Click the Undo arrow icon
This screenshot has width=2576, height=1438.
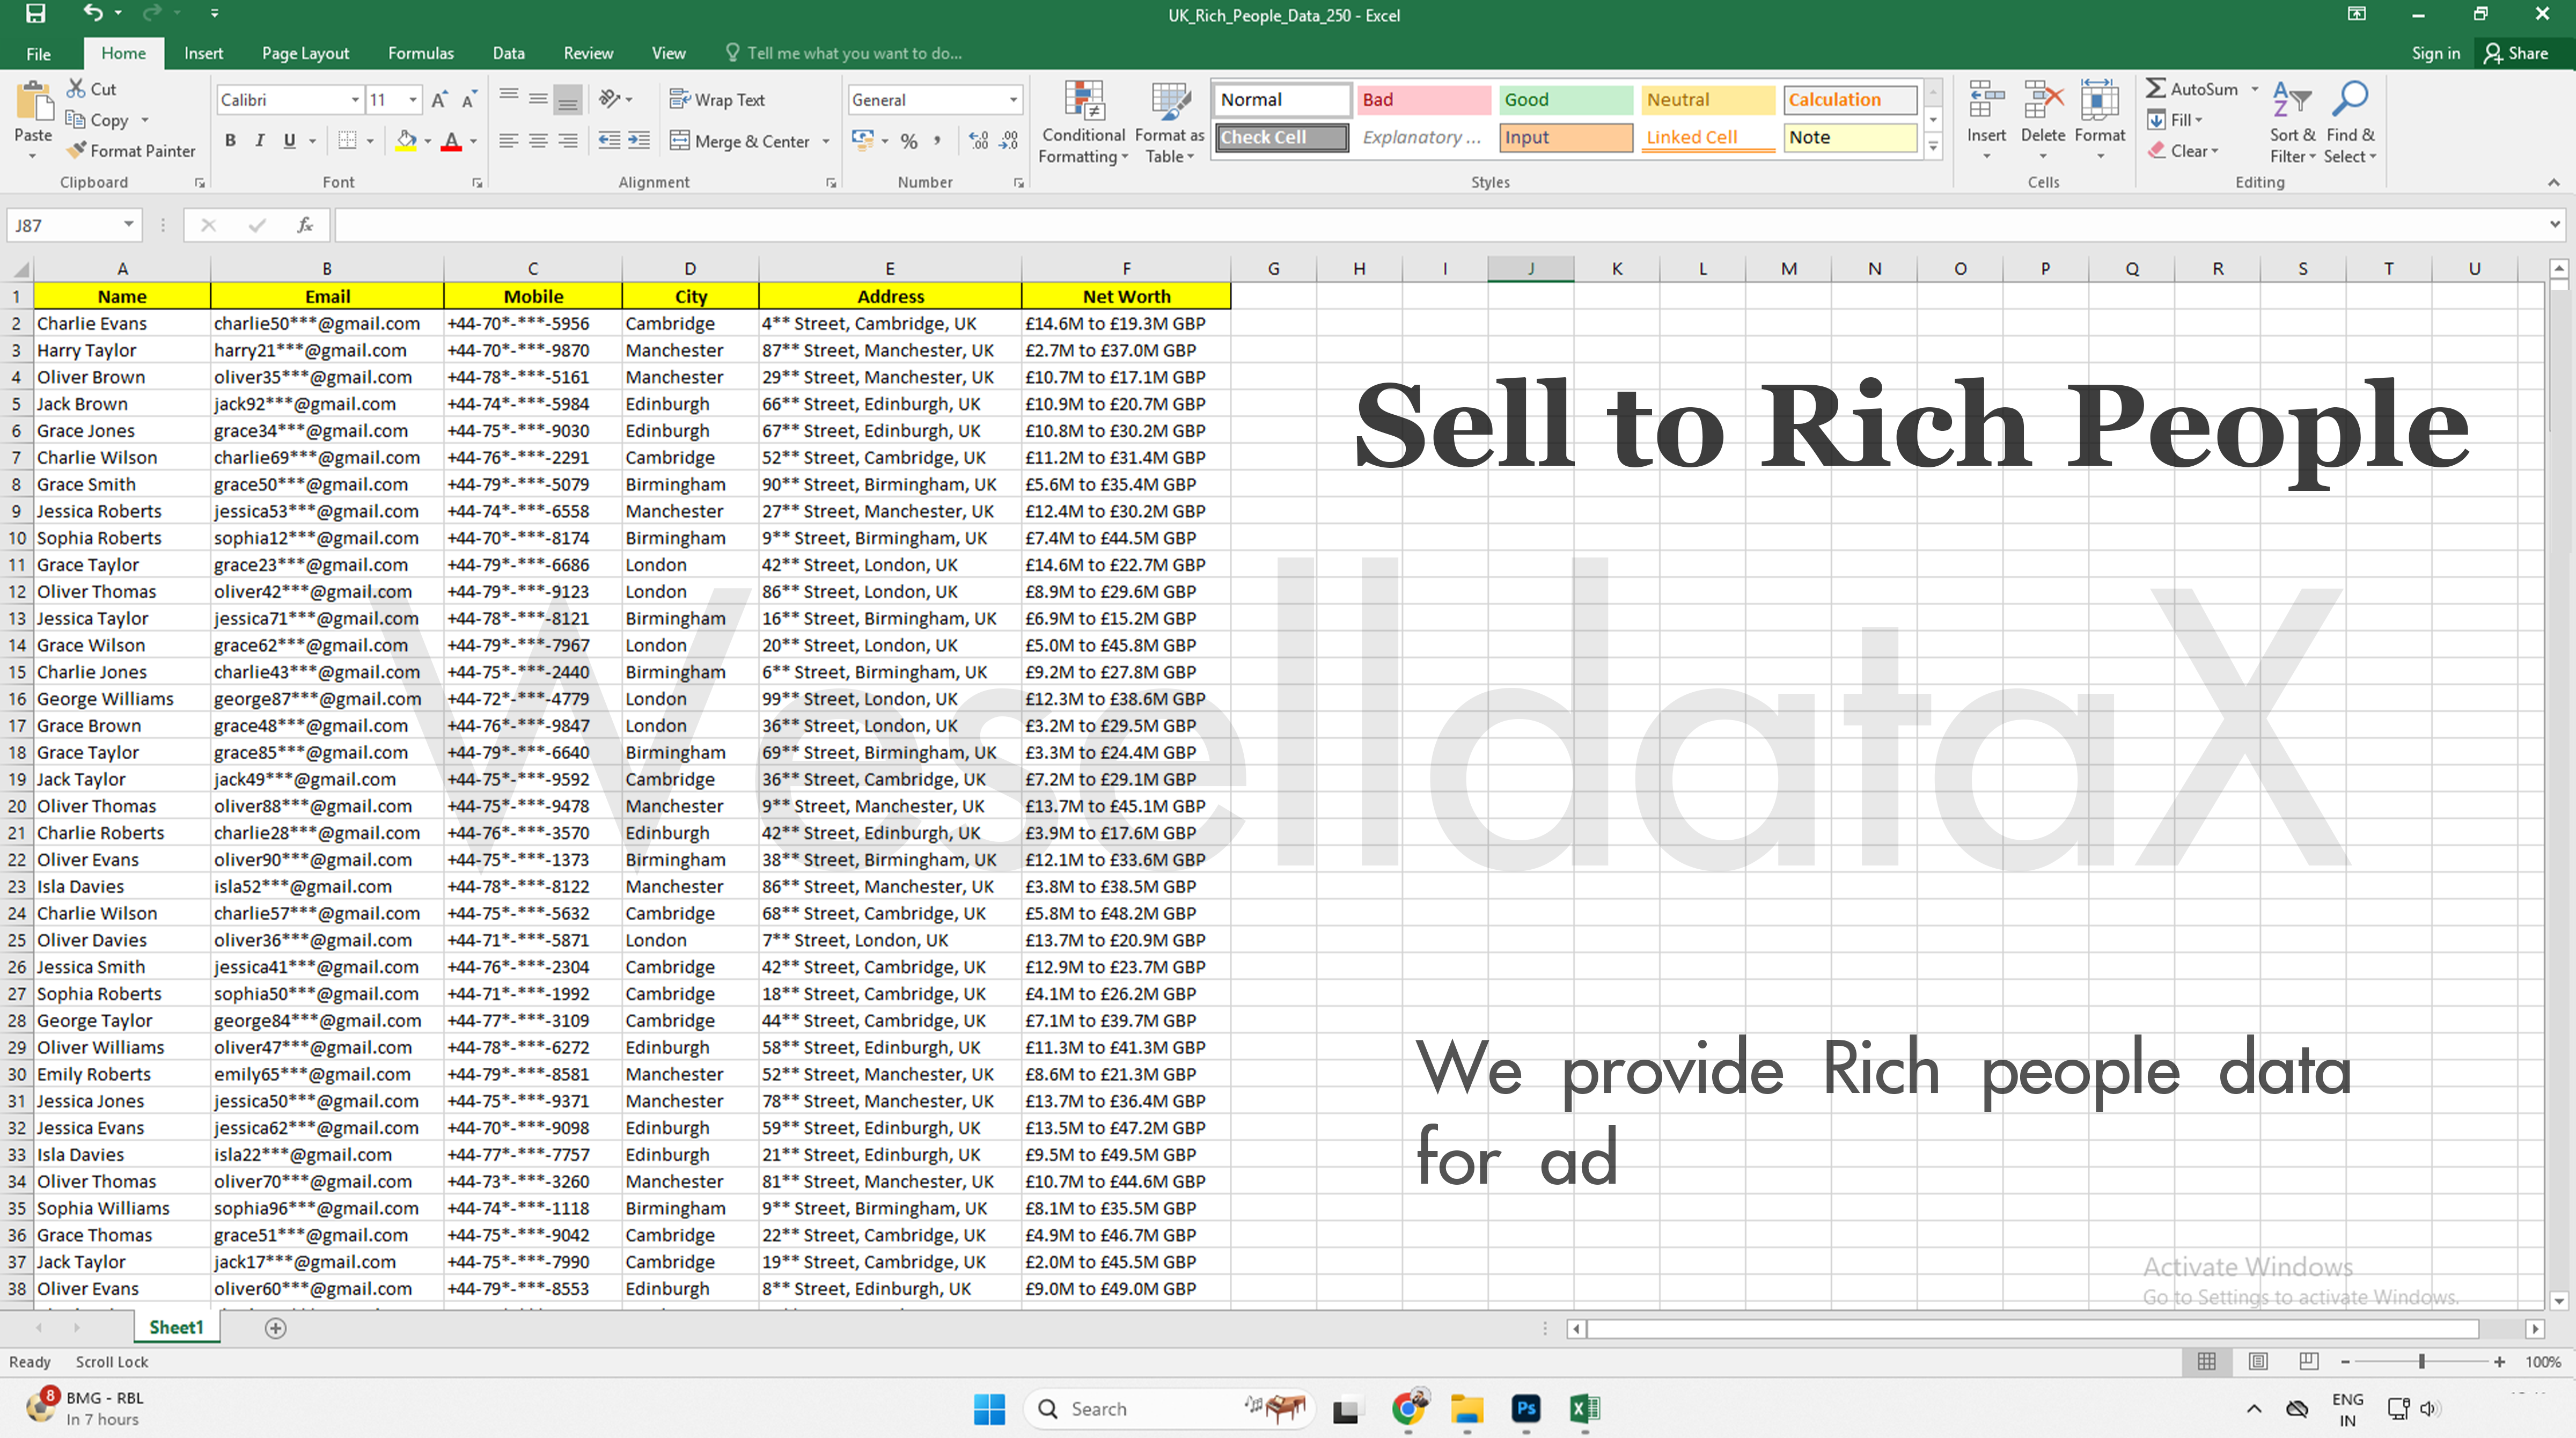(93, 13)
